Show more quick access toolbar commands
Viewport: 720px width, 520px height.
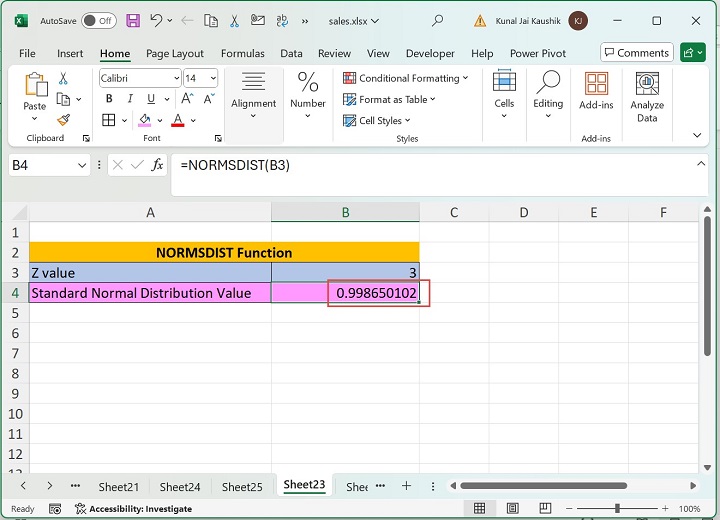click(x=305, y=21)
